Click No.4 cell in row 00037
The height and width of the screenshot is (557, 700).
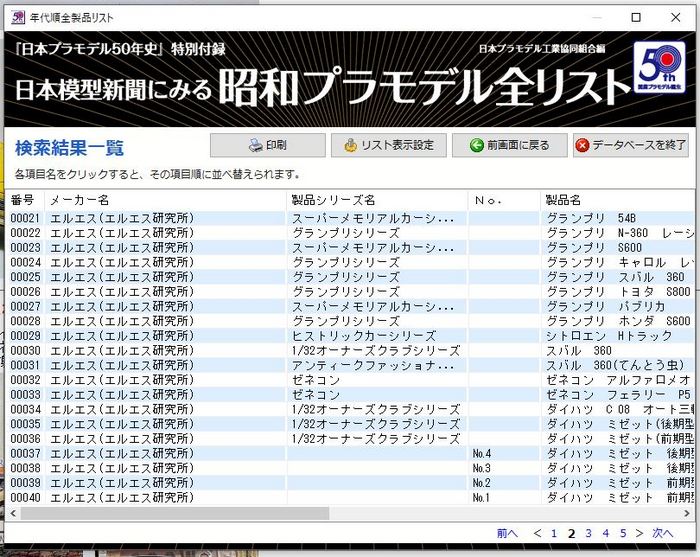[482, 454]
